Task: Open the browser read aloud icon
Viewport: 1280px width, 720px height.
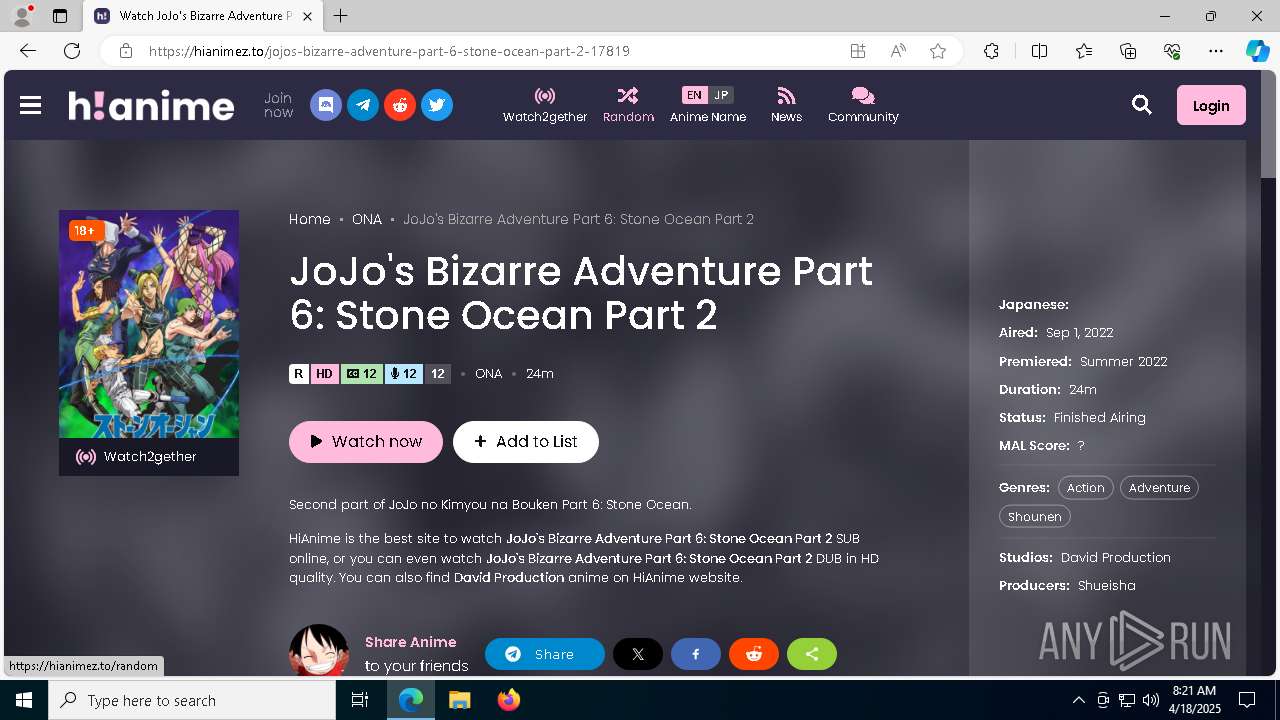Action: tap(898, 51)
